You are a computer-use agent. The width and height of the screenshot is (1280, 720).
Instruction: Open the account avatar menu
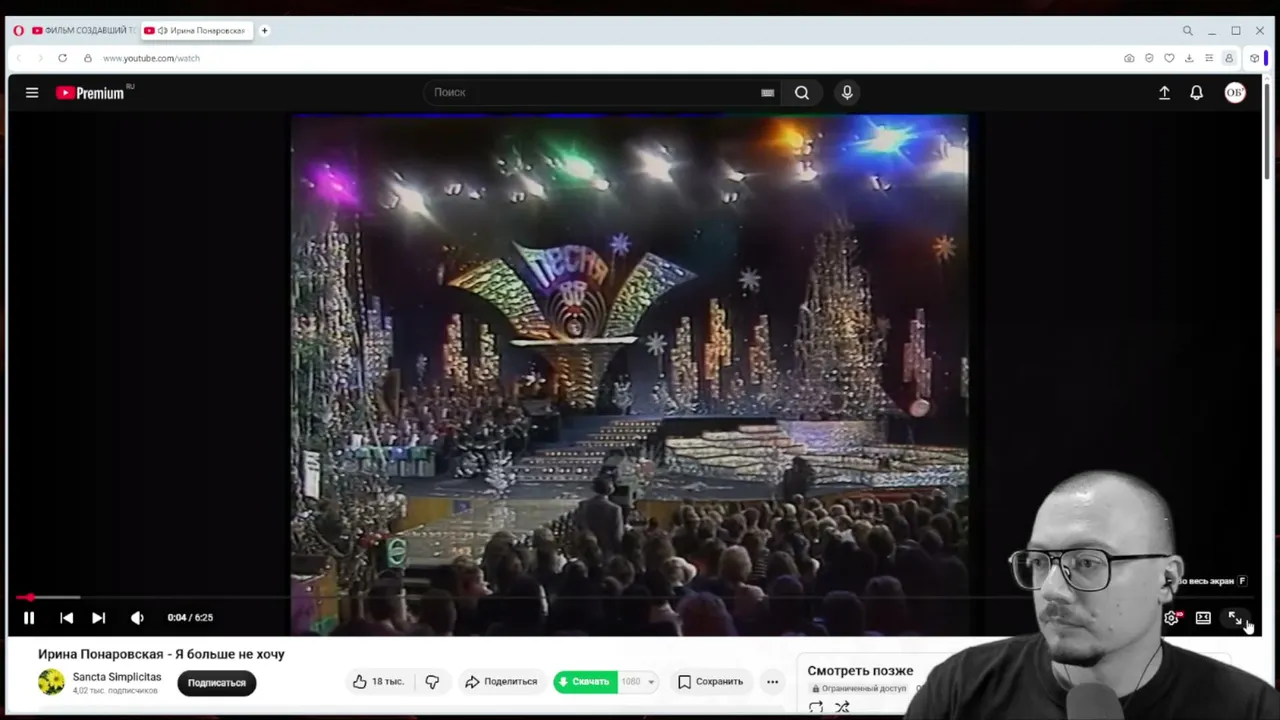(x=1235, y=93)
